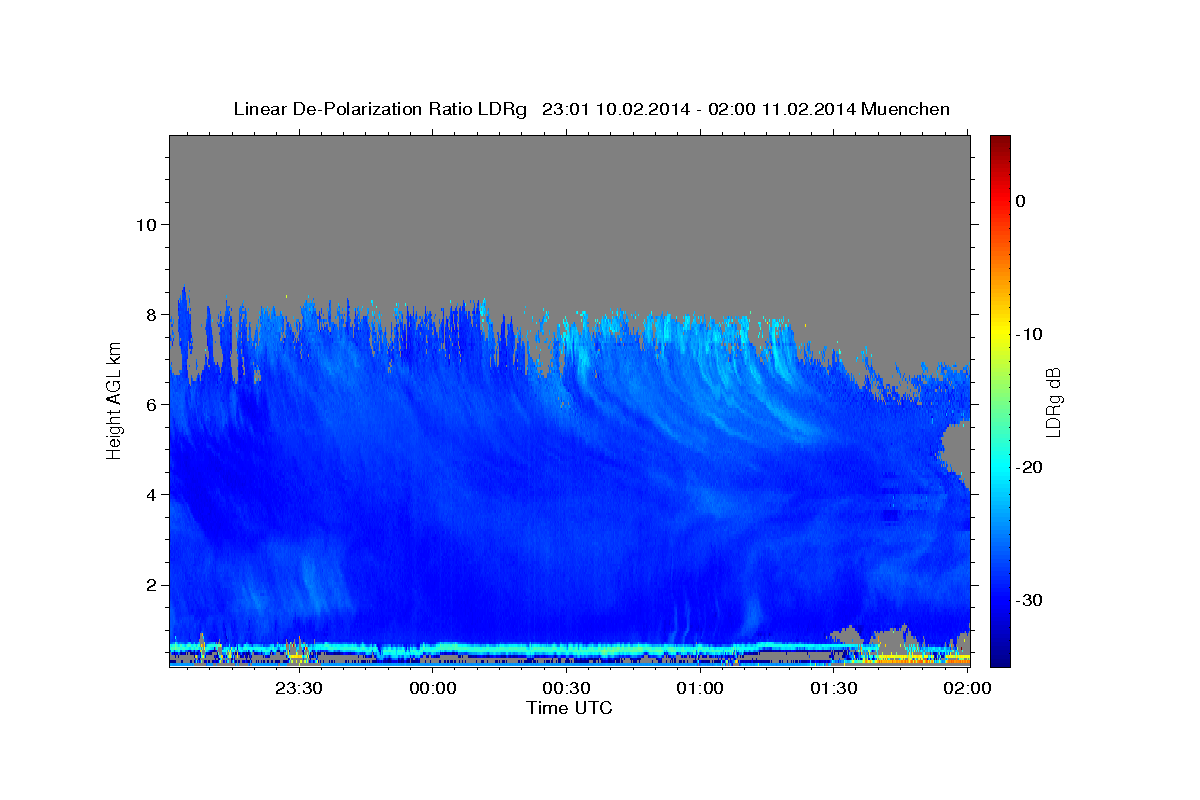Click the plot title 'Linear De-Polarization Ratio LDRg'
The width and height of the screenshot is (1200, 800).
(380, 109)
